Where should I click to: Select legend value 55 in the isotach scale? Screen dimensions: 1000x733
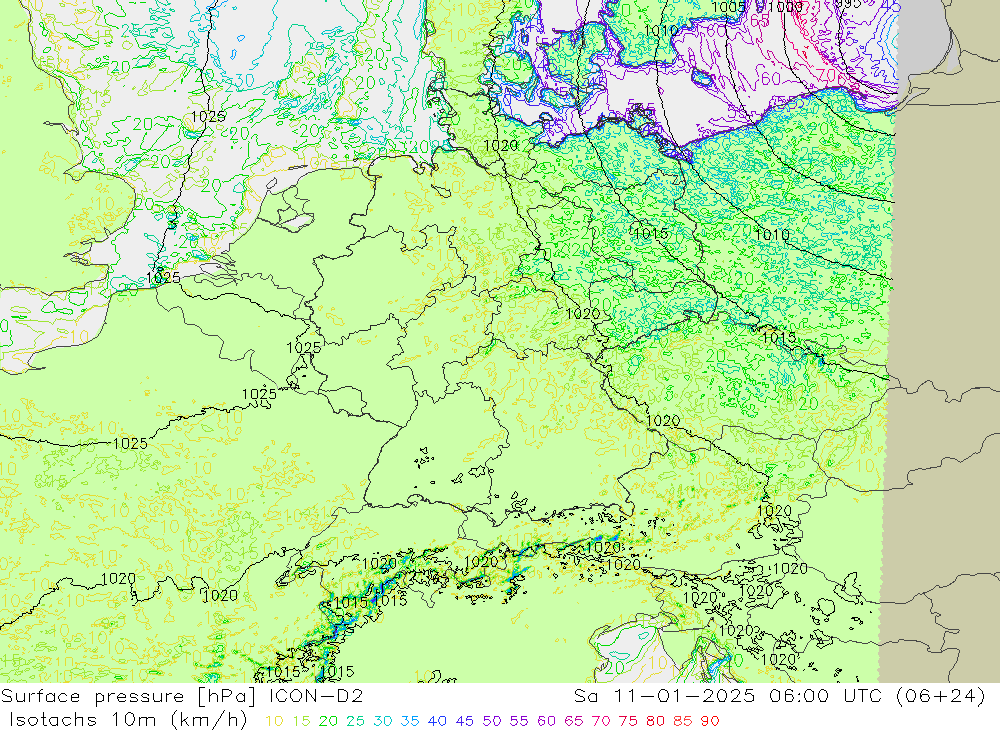point(519,721)
